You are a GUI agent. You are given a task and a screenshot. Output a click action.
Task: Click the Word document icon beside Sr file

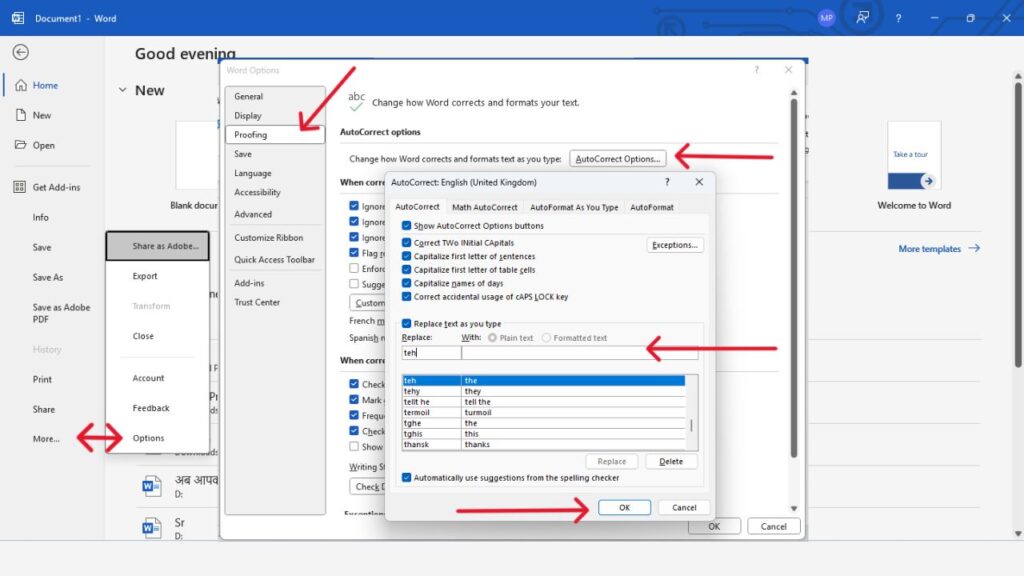[152, 525]
